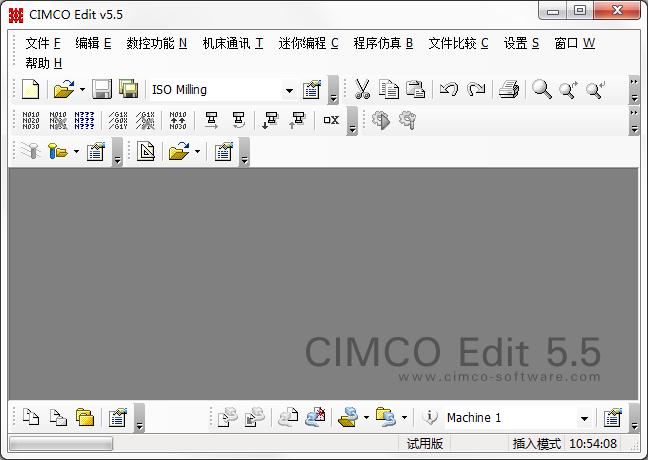Click the machine info icon

[430, 417]
